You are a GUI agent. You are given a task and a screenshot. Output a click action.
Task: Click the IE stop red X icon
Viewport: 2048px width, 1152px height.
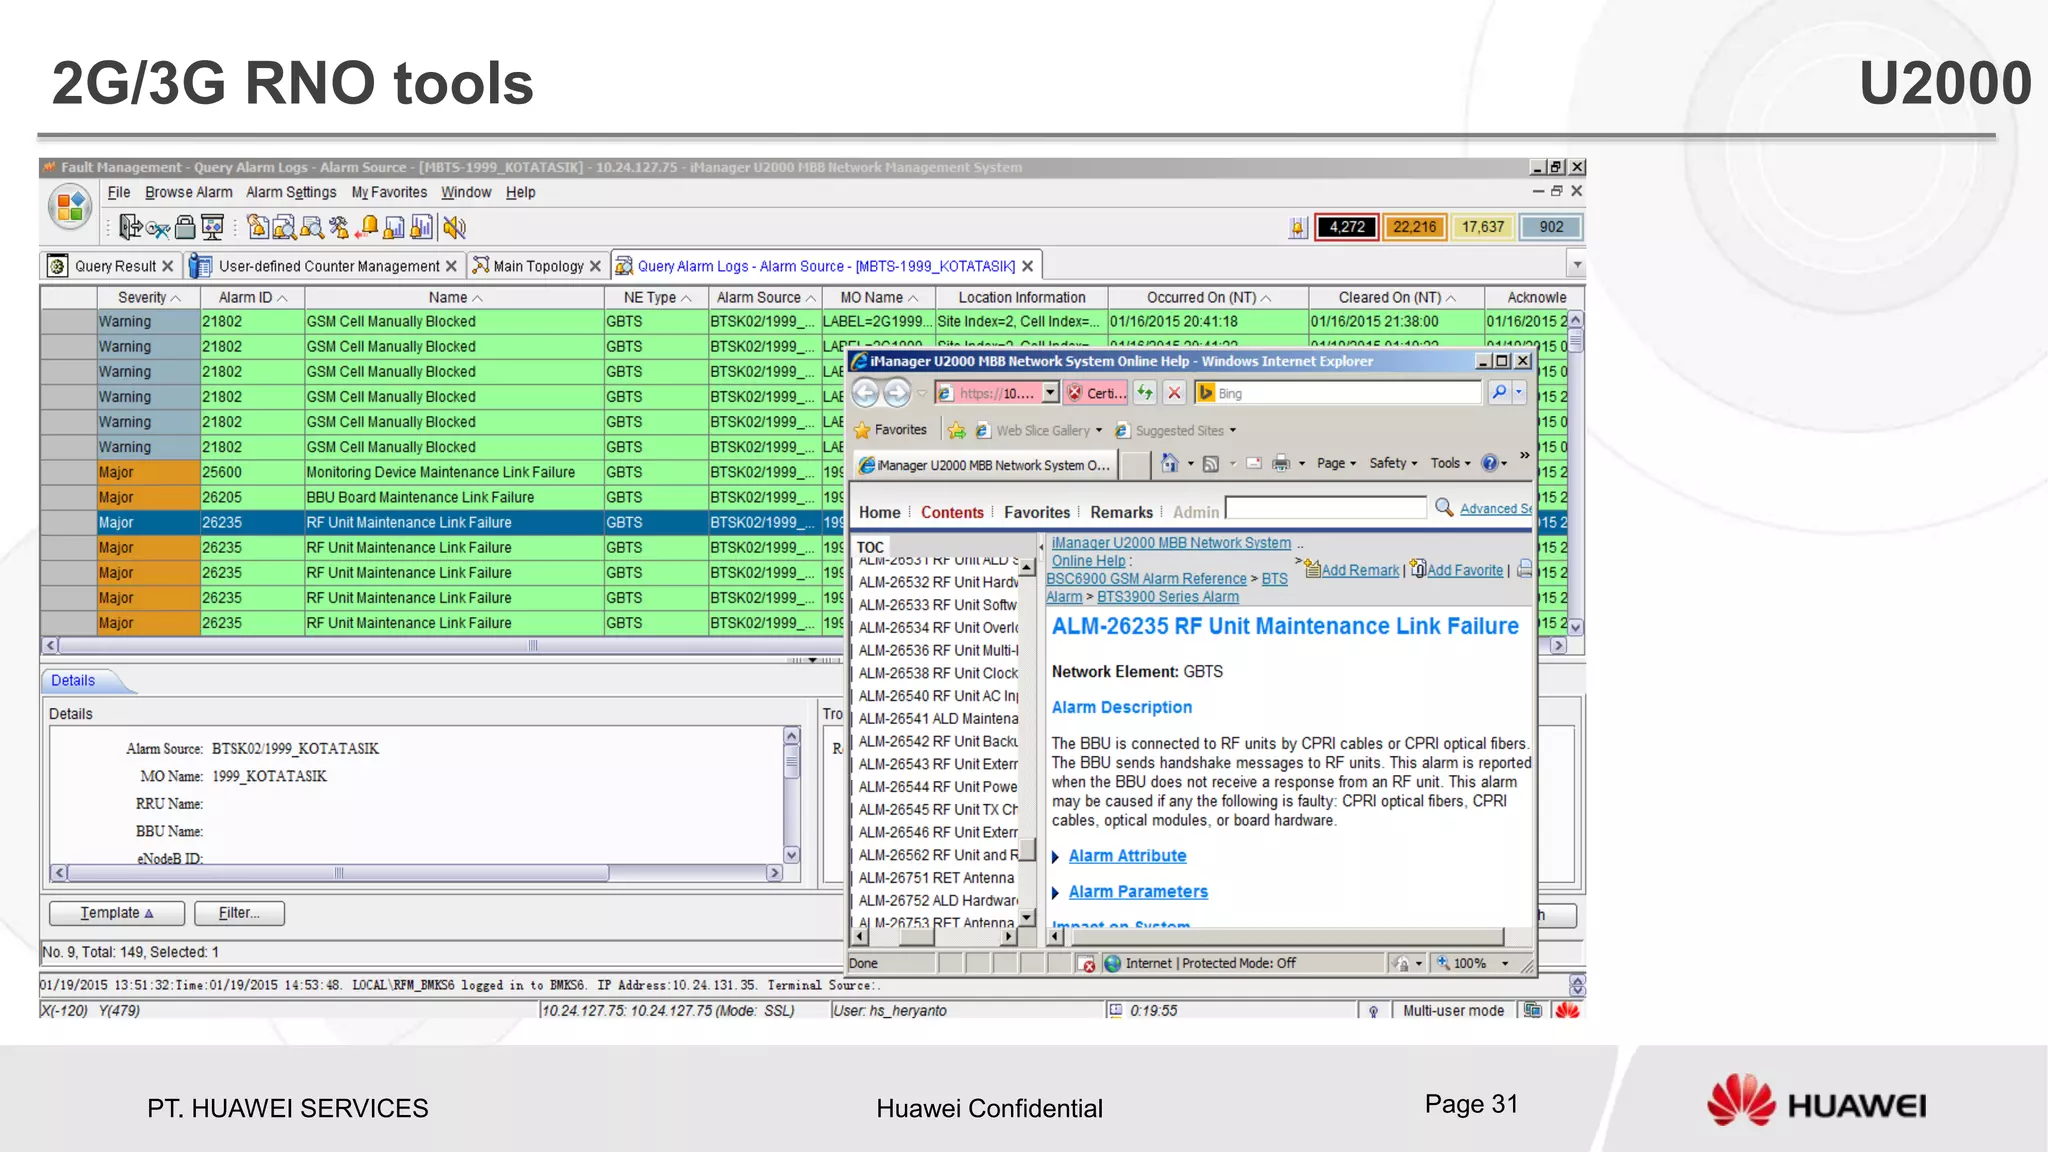(1174, 393)
